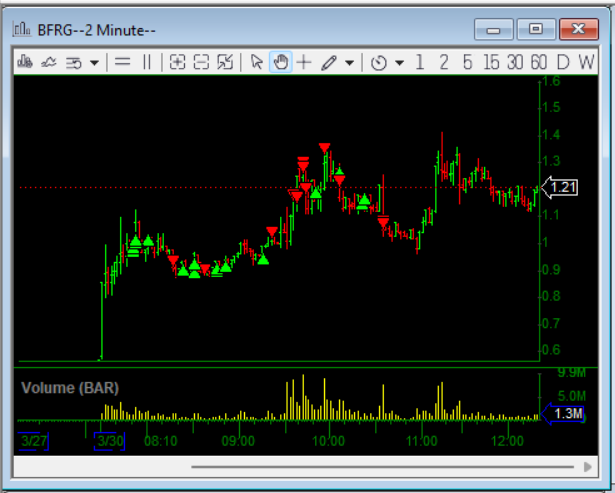
Task: Click the zoom out icon
Action: coord(201,62)
